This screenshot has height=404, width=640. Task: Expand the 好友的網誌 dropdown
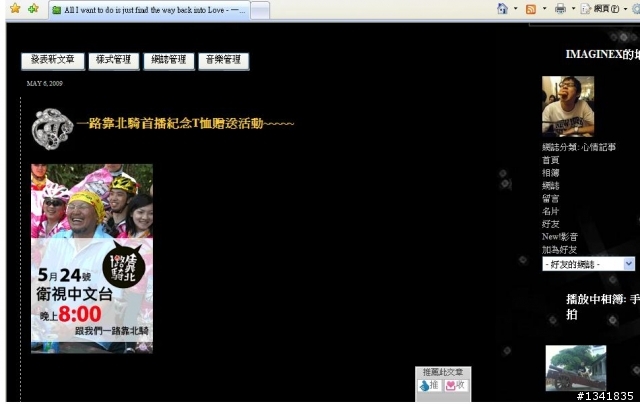588,264
